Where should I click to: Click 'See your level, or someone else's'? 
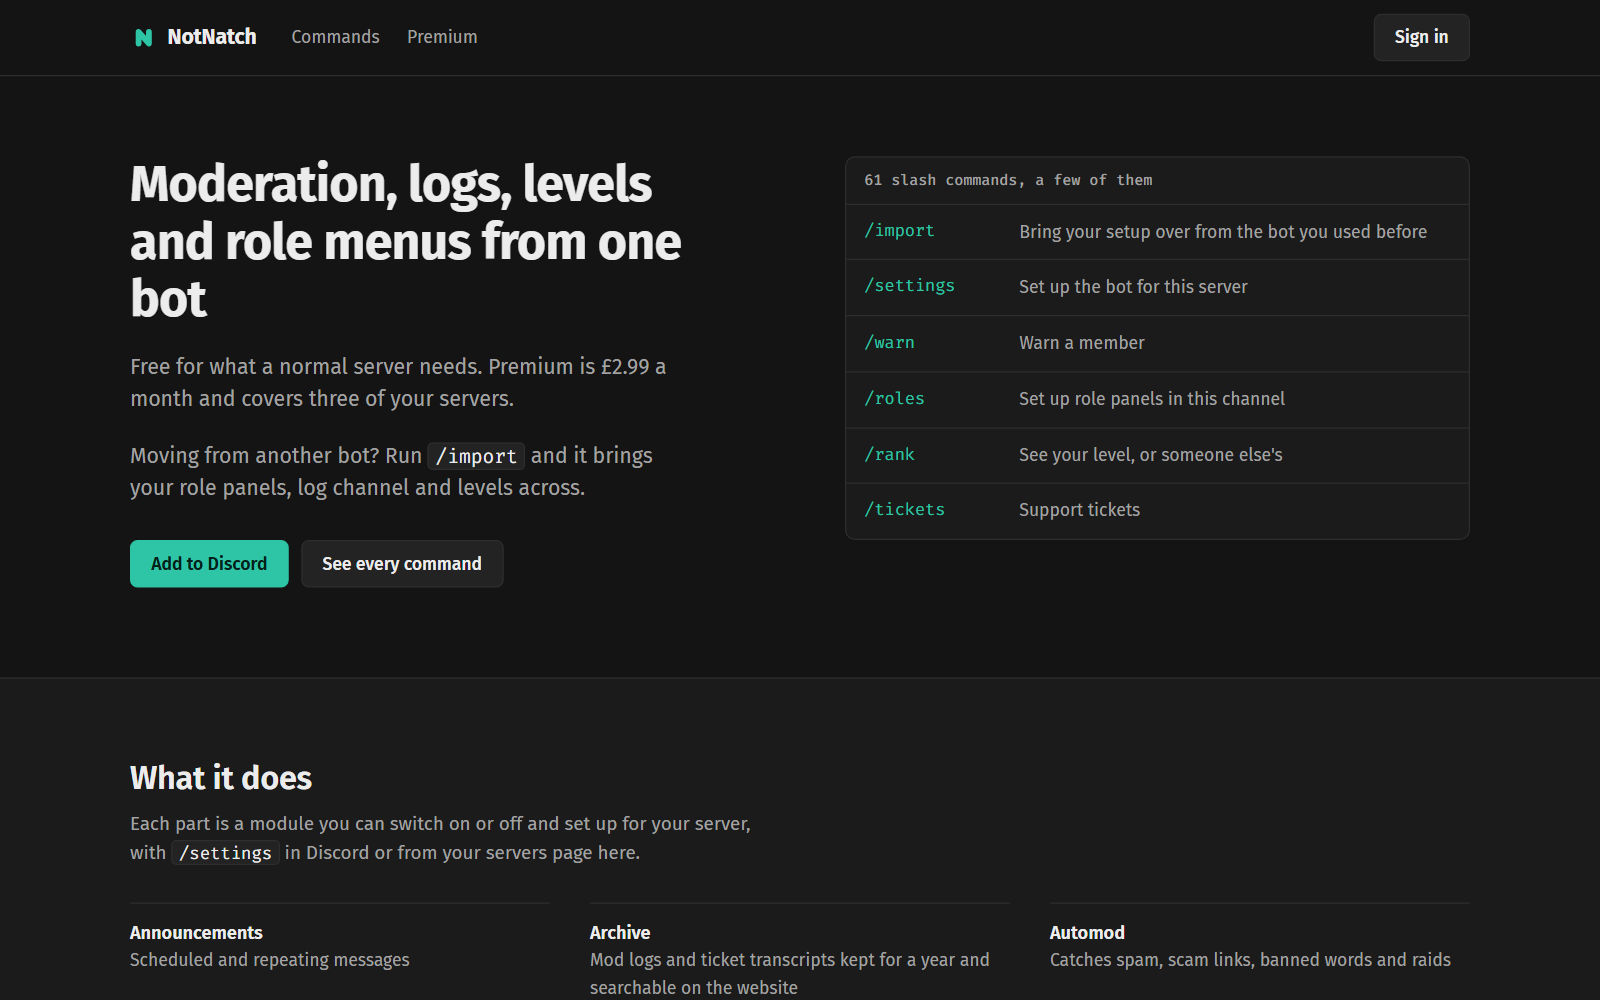(1150, 455)
